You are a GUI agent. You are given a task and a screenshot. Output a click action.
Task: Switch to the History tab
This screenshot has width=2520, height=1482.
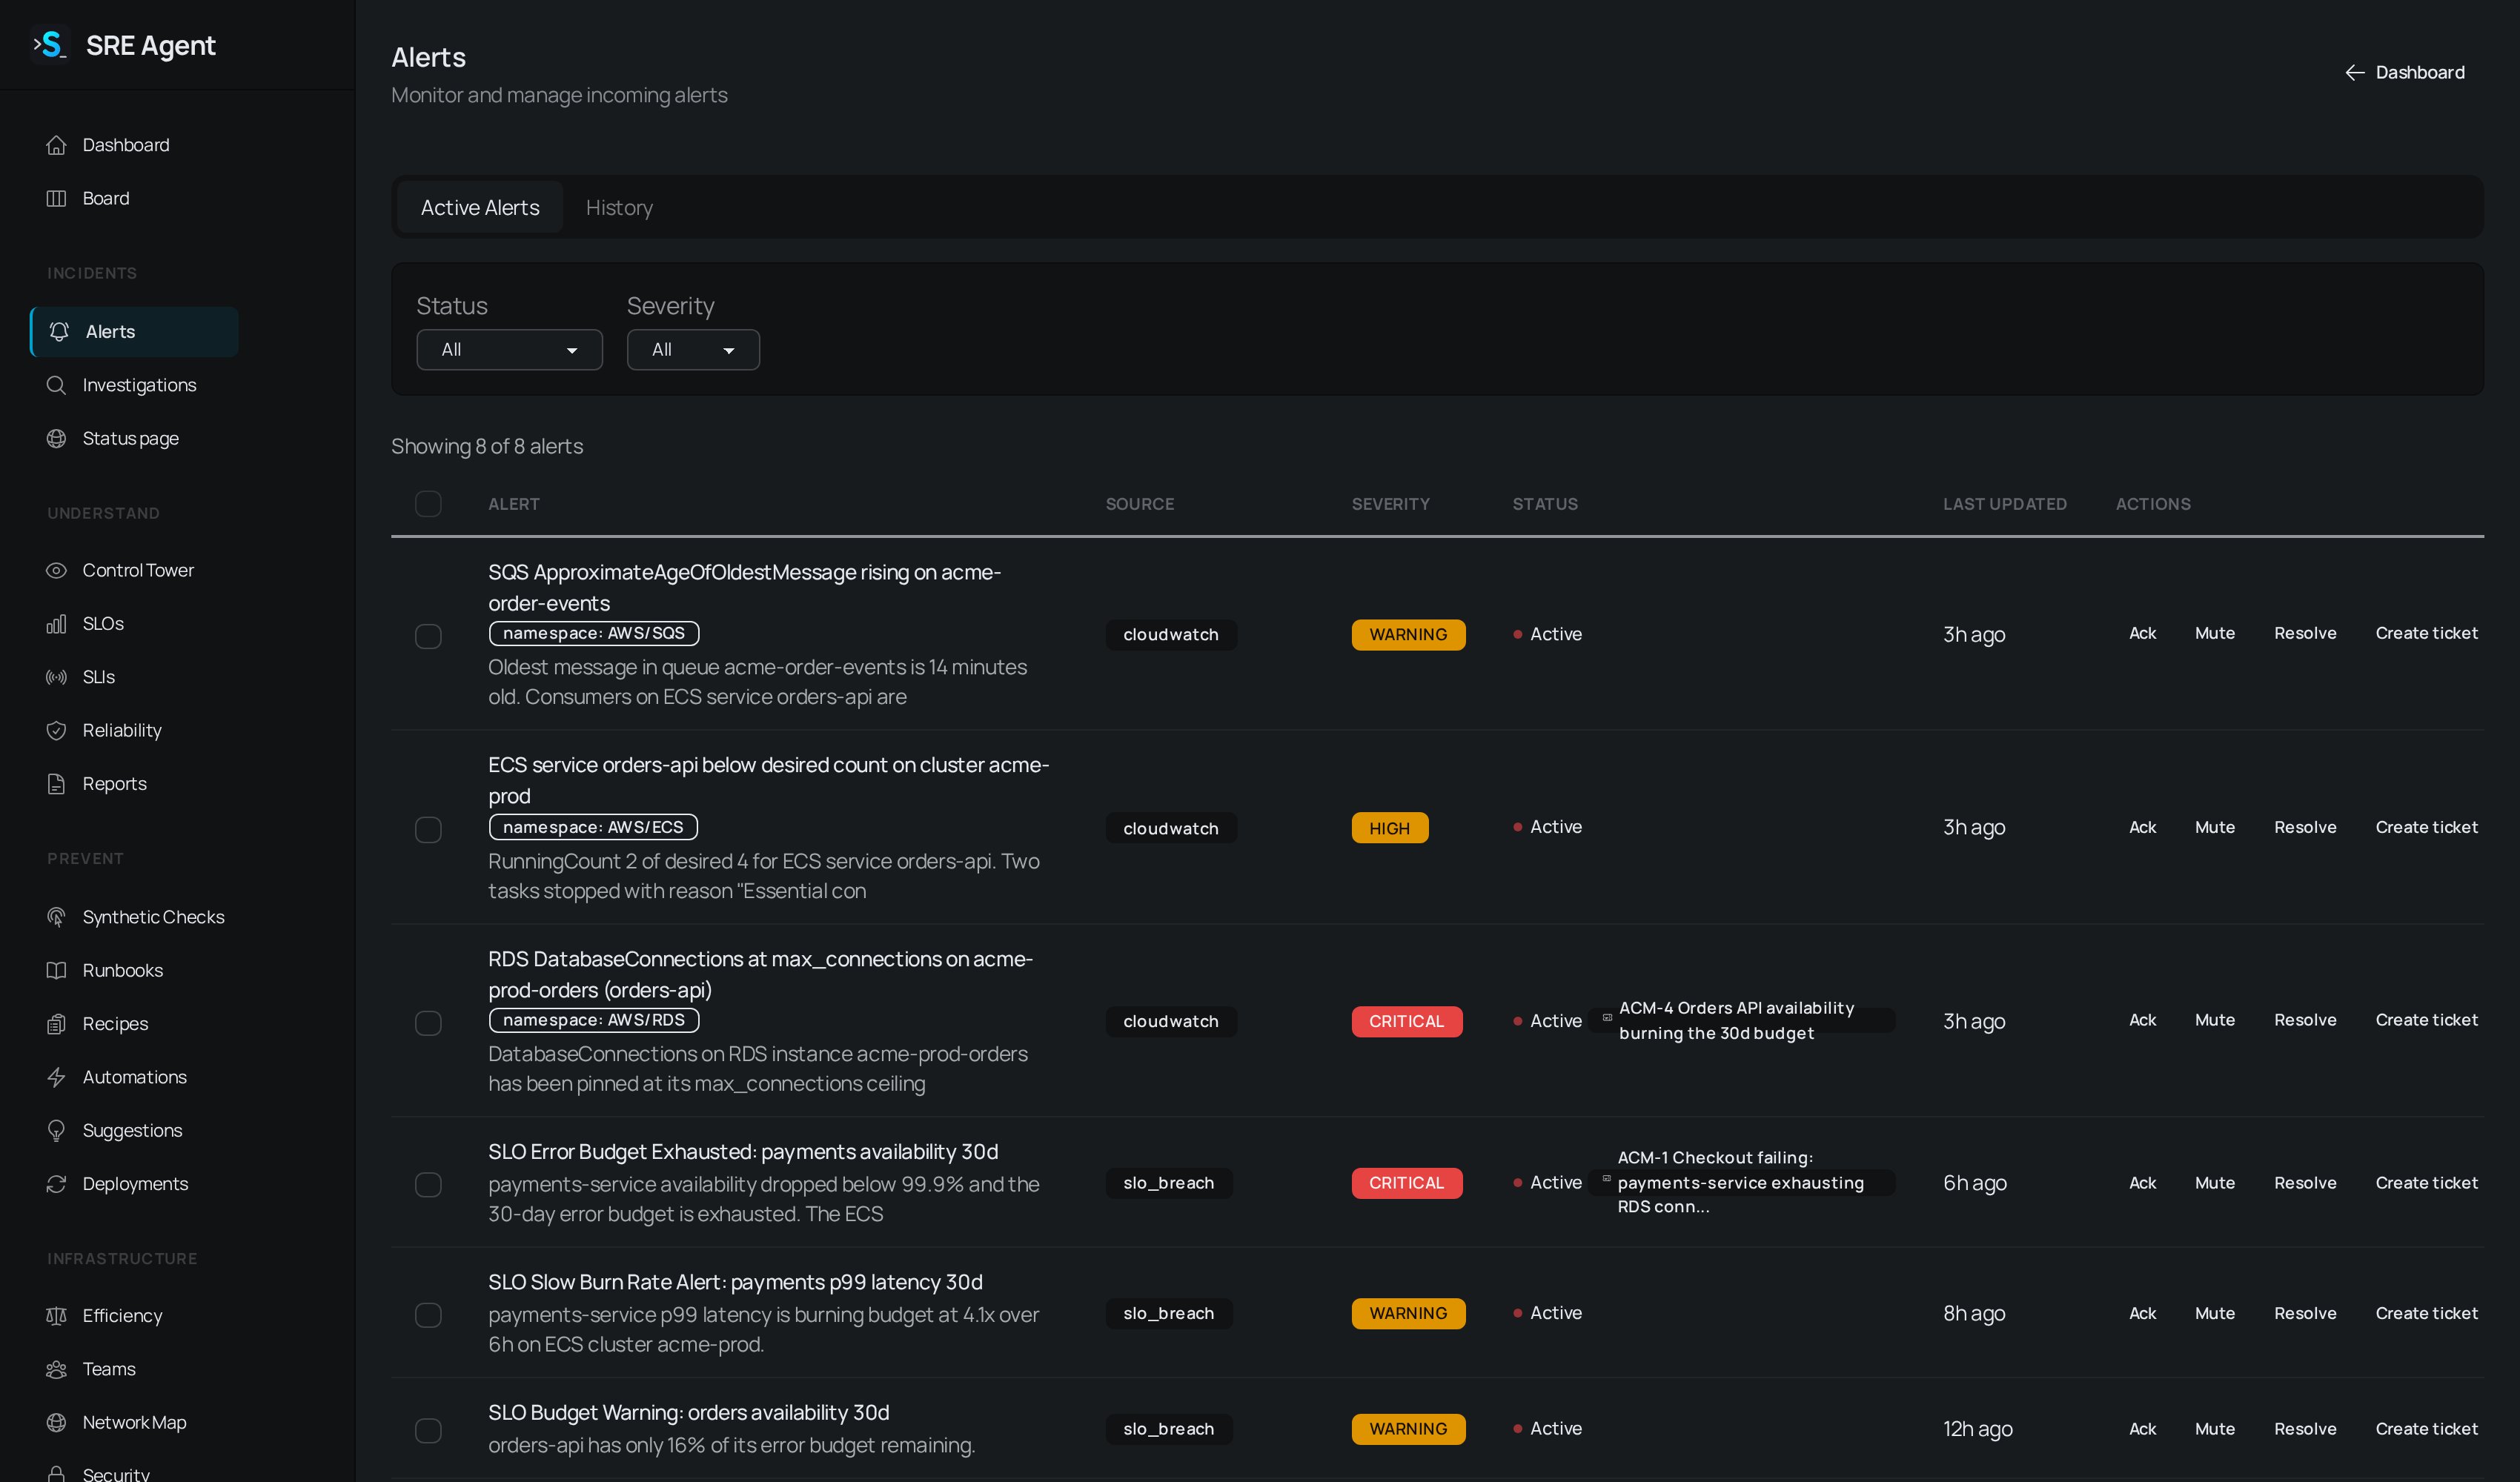point(619,207)
